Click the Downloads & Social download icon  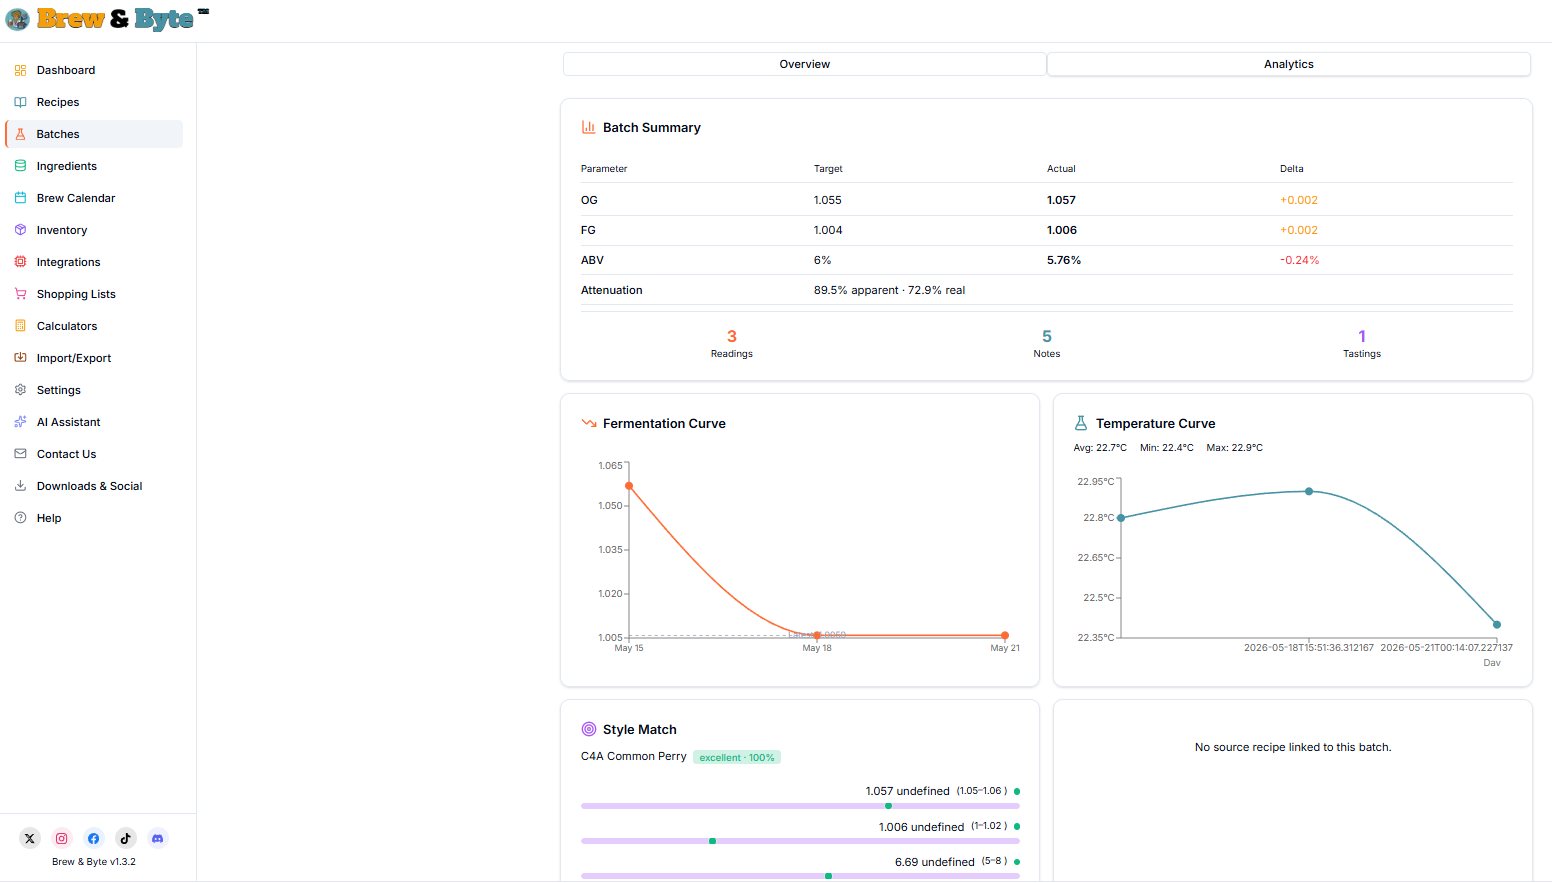(20, 486)
